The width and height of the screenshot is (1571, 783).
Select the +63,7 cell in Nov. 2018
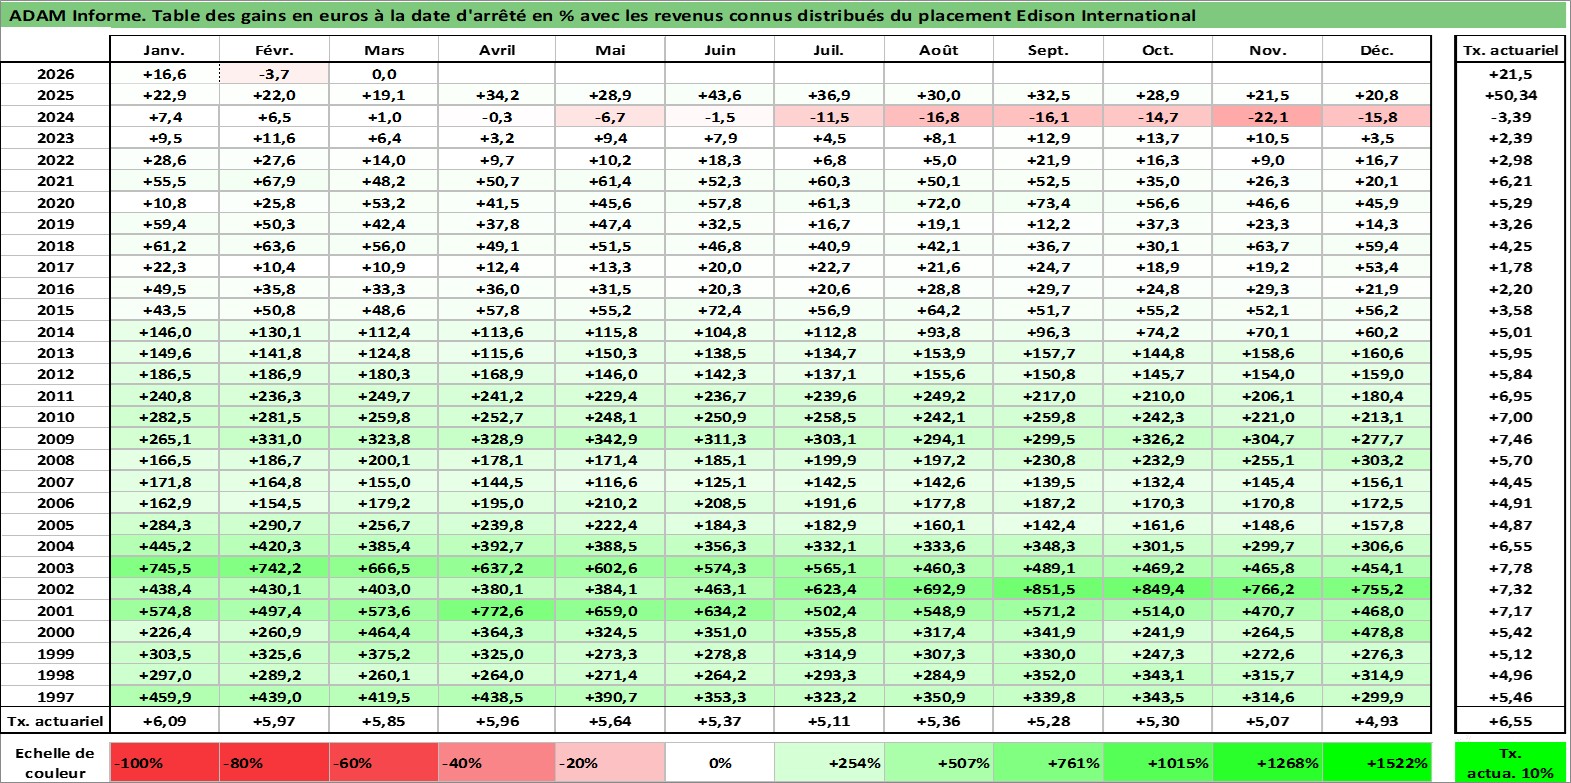pos(1267,246)
